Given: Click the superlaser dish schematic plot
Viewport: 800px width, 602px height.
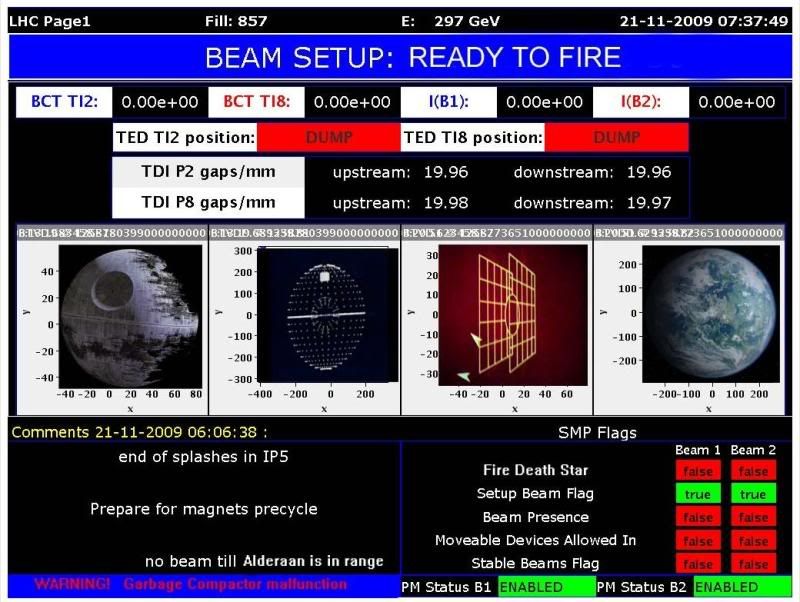Looking at the screenshot, I should [x=328, y=315].
